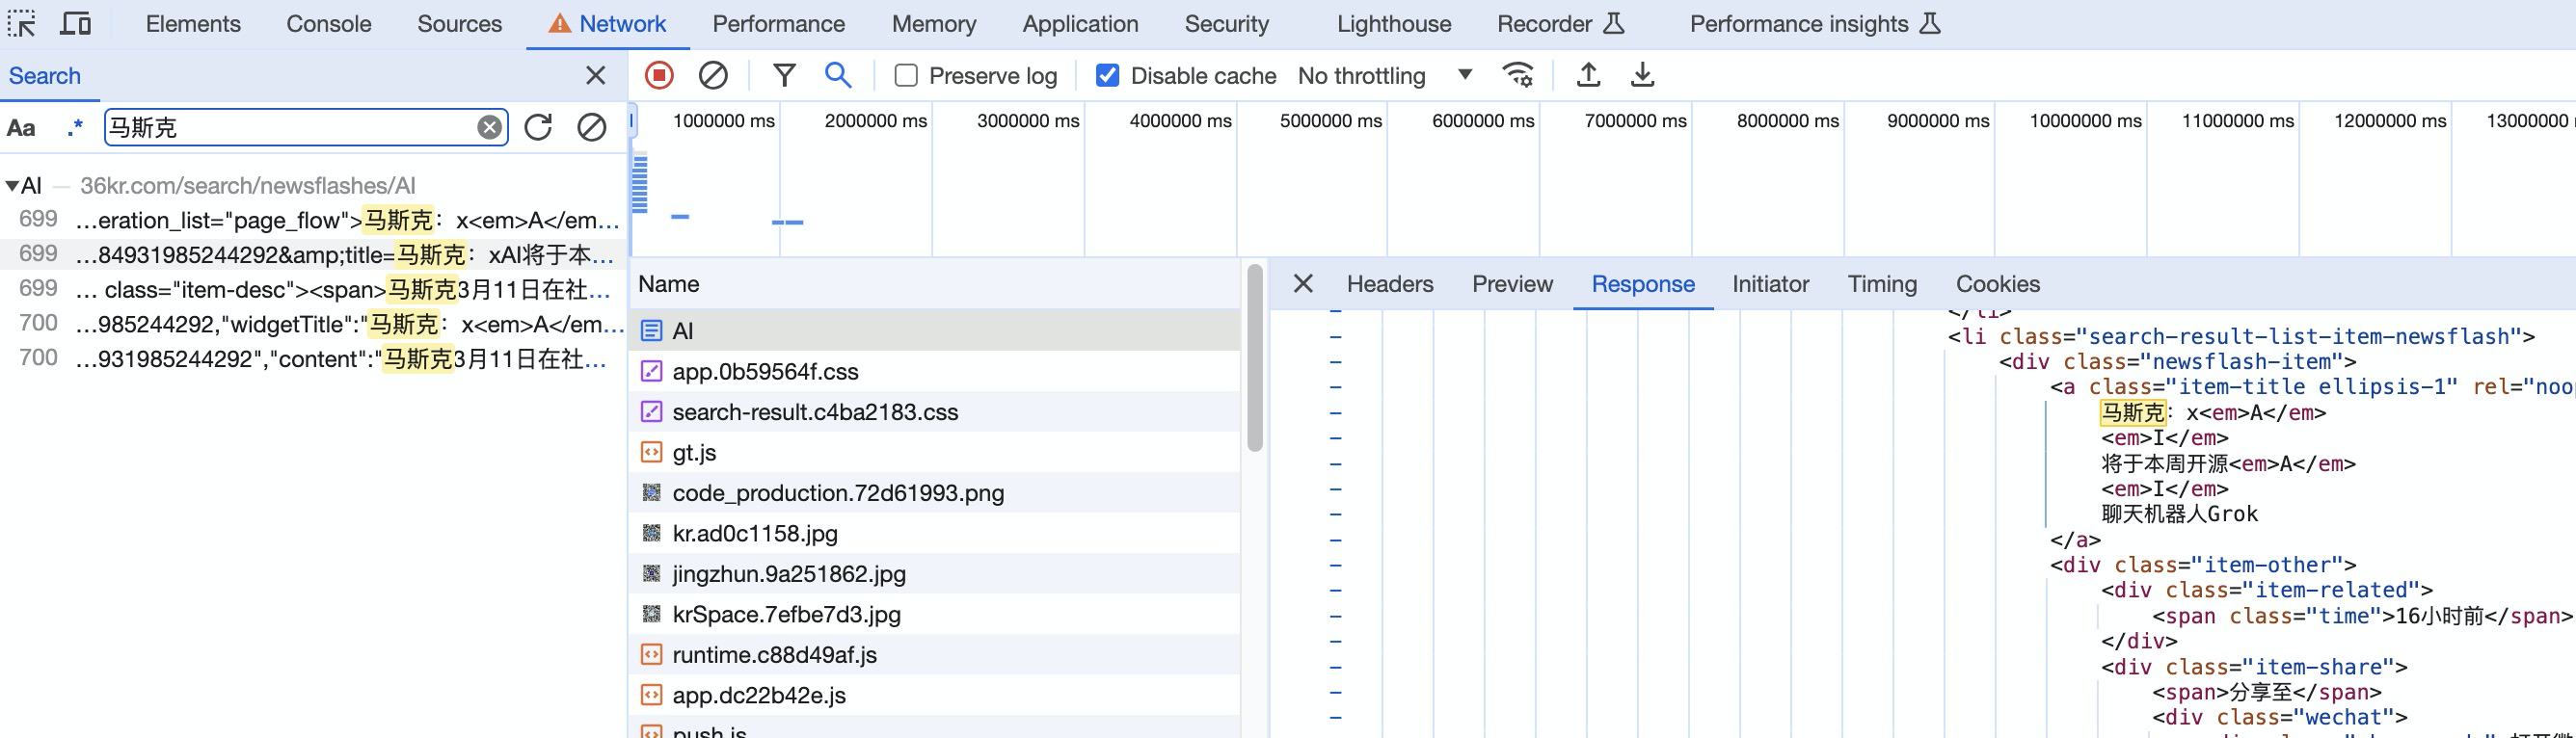Toggle the device toolbar icon

(75, 24)
